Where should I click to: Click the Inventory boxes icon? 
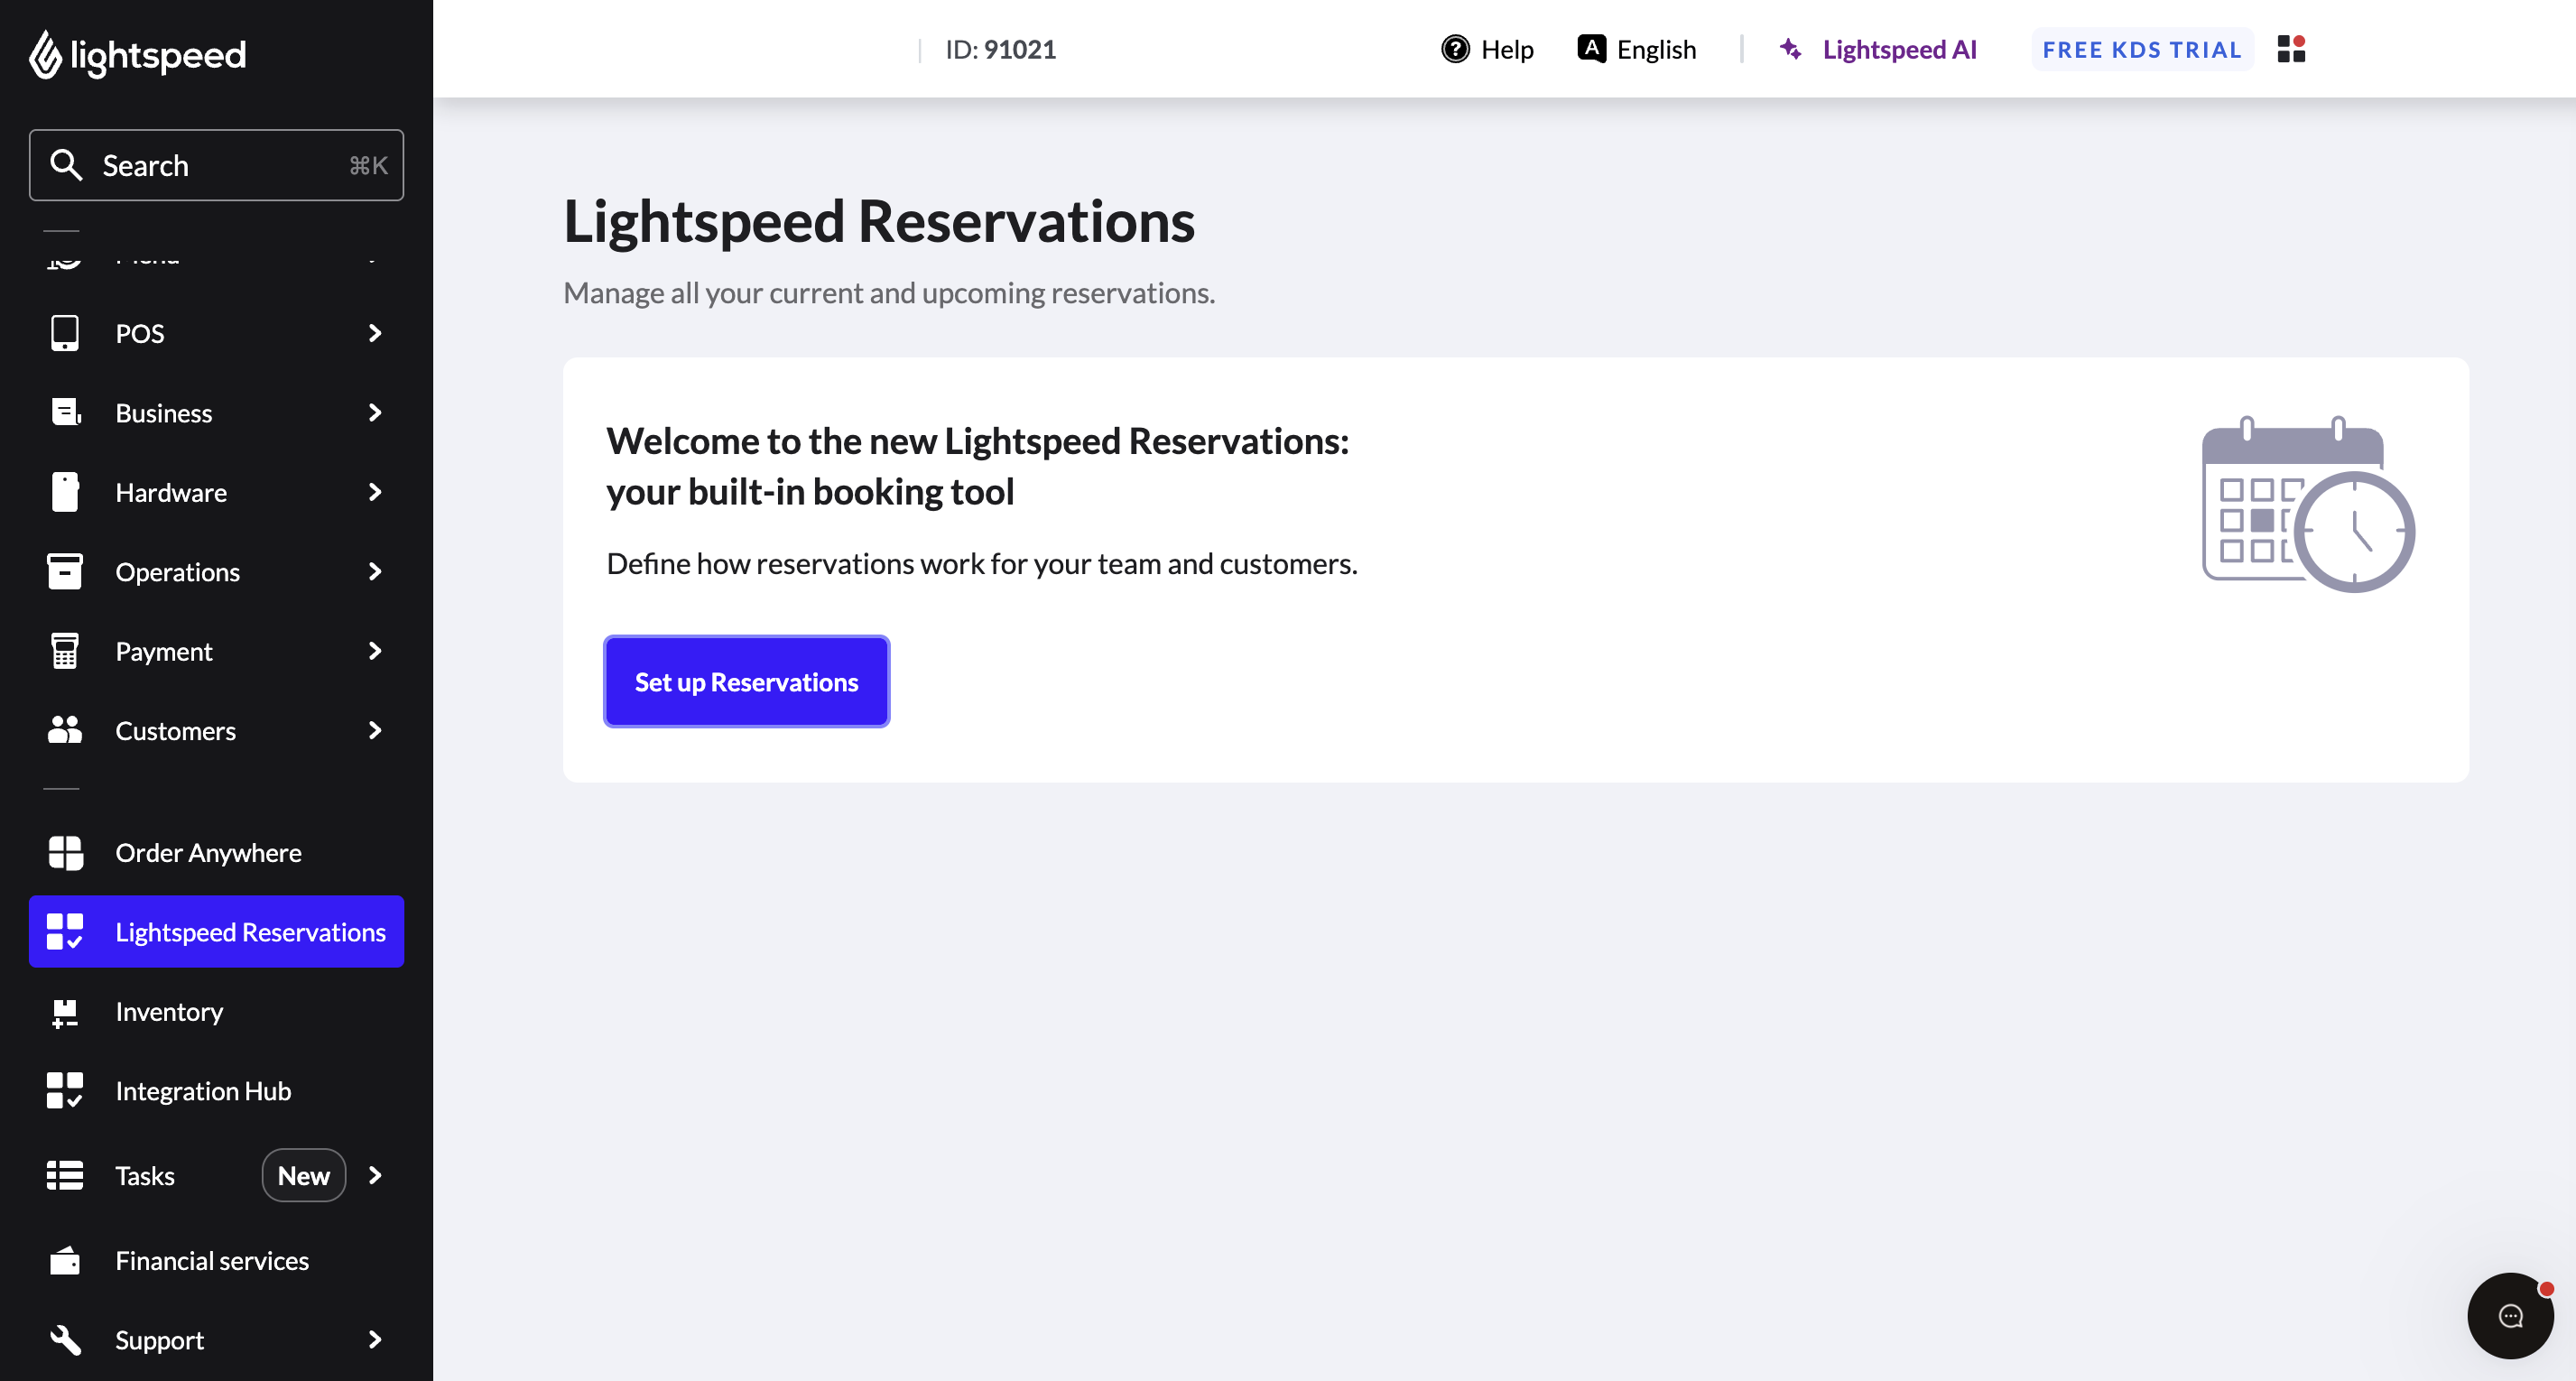click(65, 1012)
